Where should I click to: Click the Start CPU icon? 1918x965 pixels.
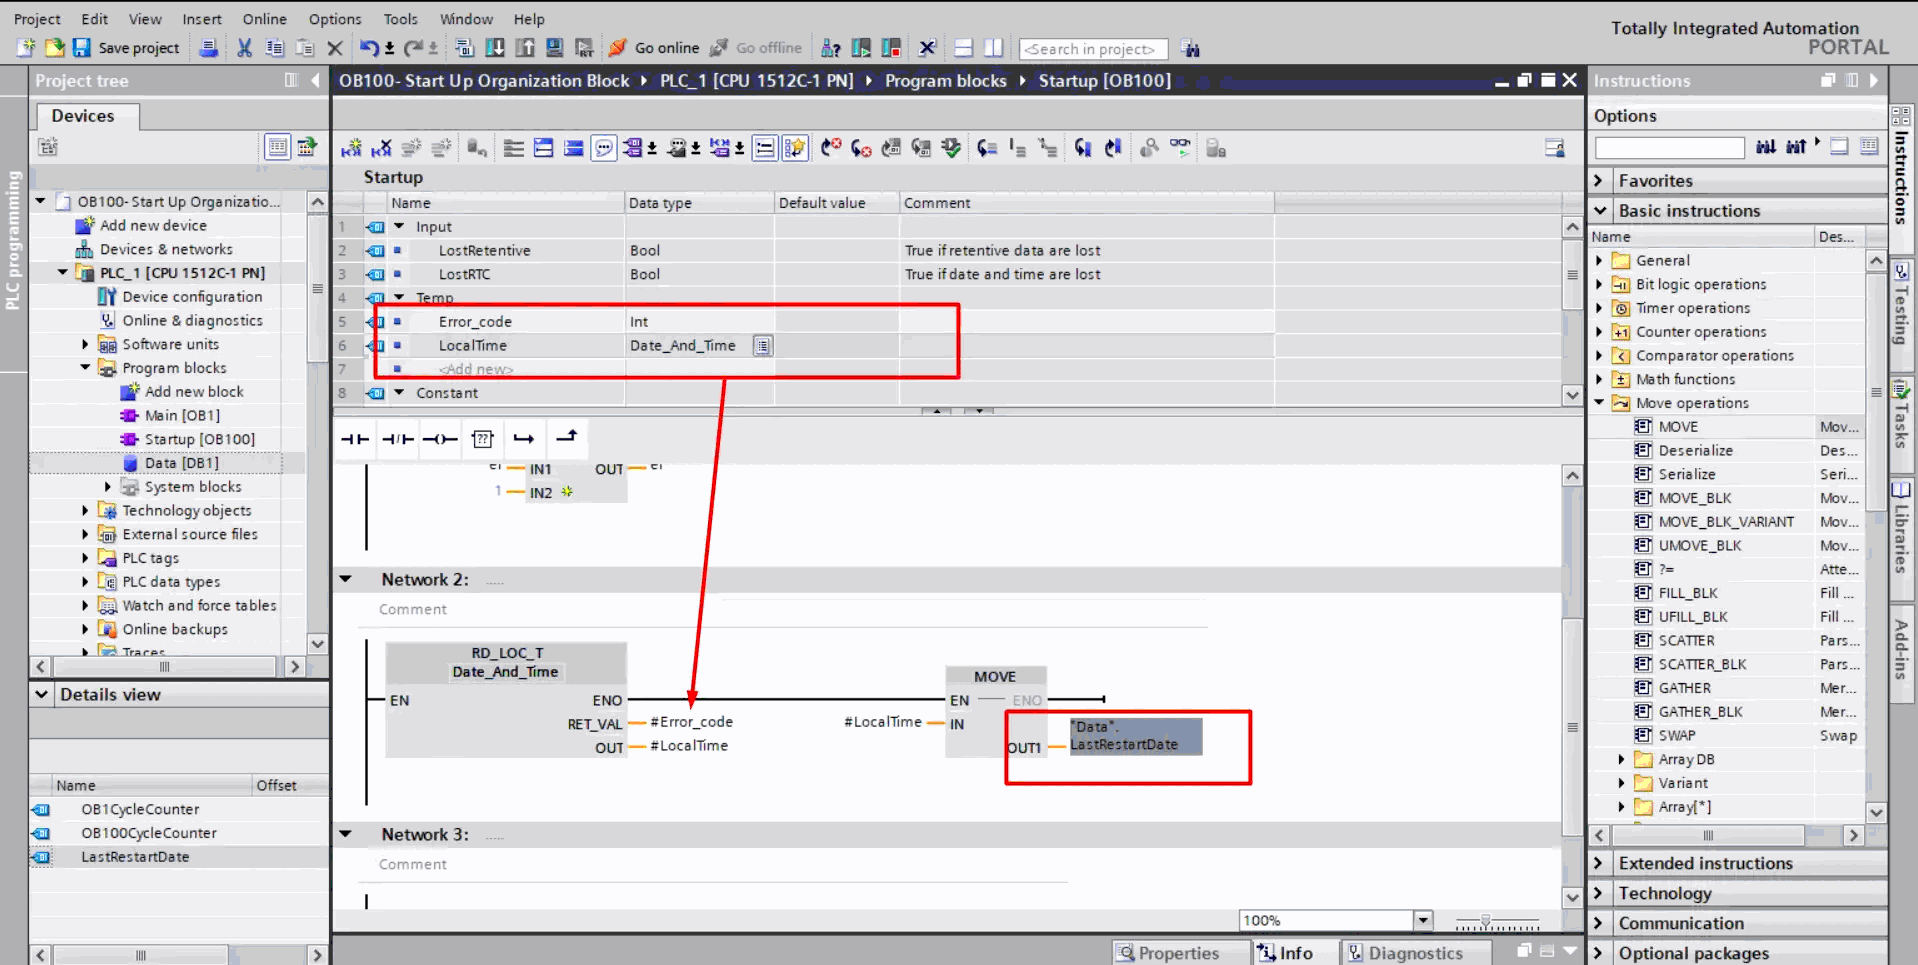click(x=861, y=48)
